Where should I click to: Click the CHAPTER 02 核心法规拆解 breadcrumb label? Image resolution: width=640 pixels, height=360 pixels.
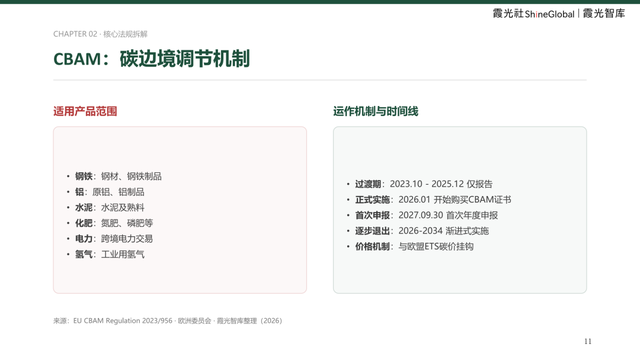tap(100, 34)
